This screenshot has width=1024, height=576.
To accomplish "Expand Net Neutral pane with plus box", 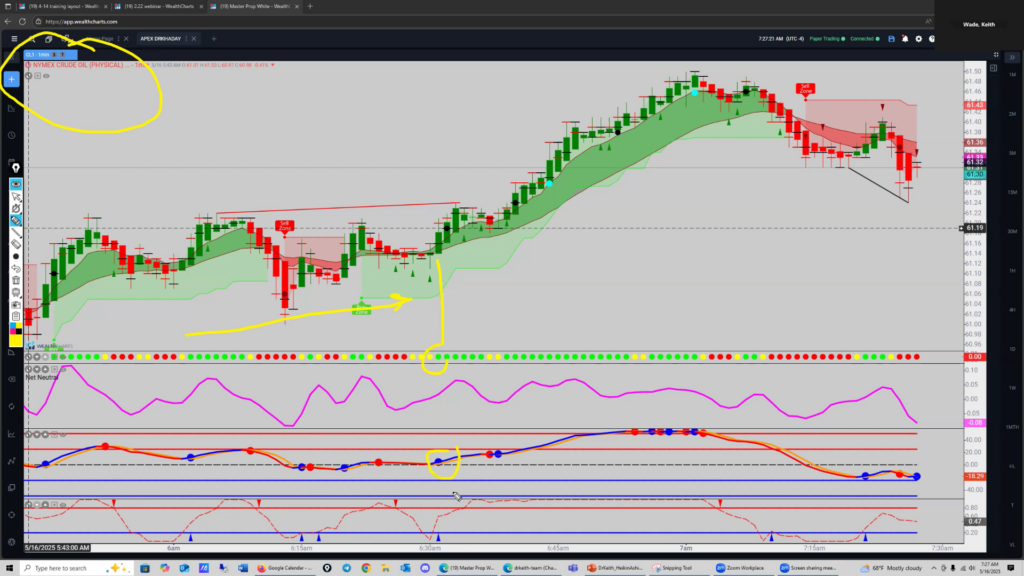I will pyautogui.click(x=54, y=369).
